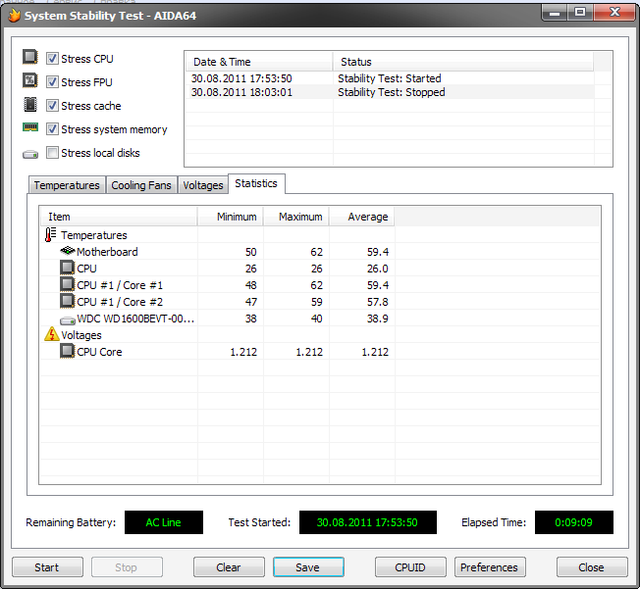640x589 pixels.
Task: Uncheck the Stress CPU checkbox
Action: tap(52, 59)
